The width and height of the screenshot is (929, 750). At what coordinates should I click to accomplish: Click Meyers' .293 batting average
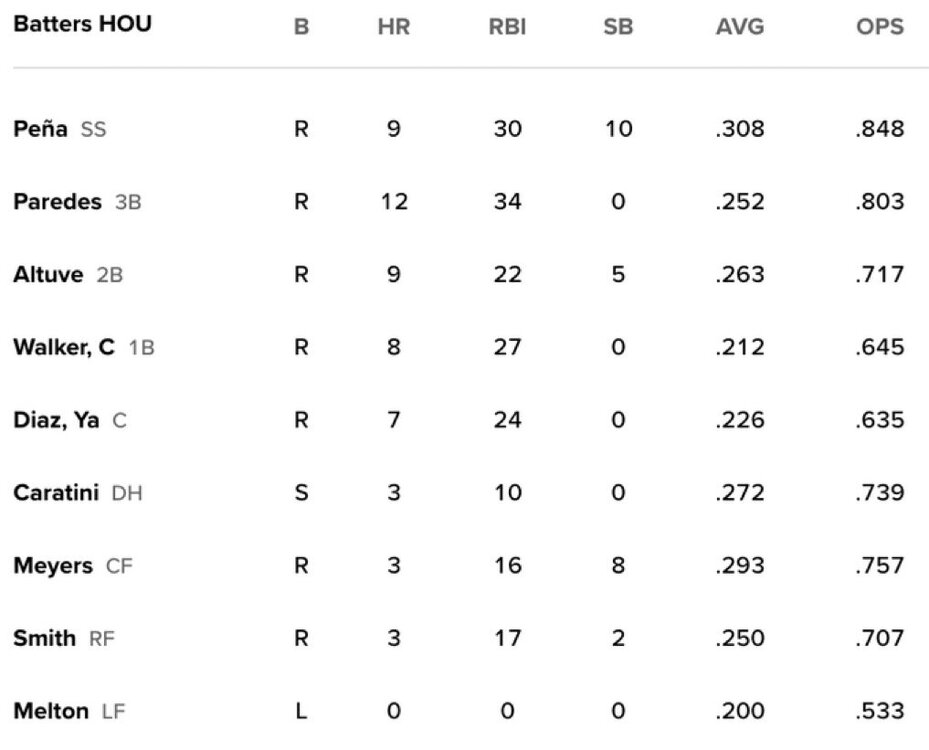pos(739,566)
